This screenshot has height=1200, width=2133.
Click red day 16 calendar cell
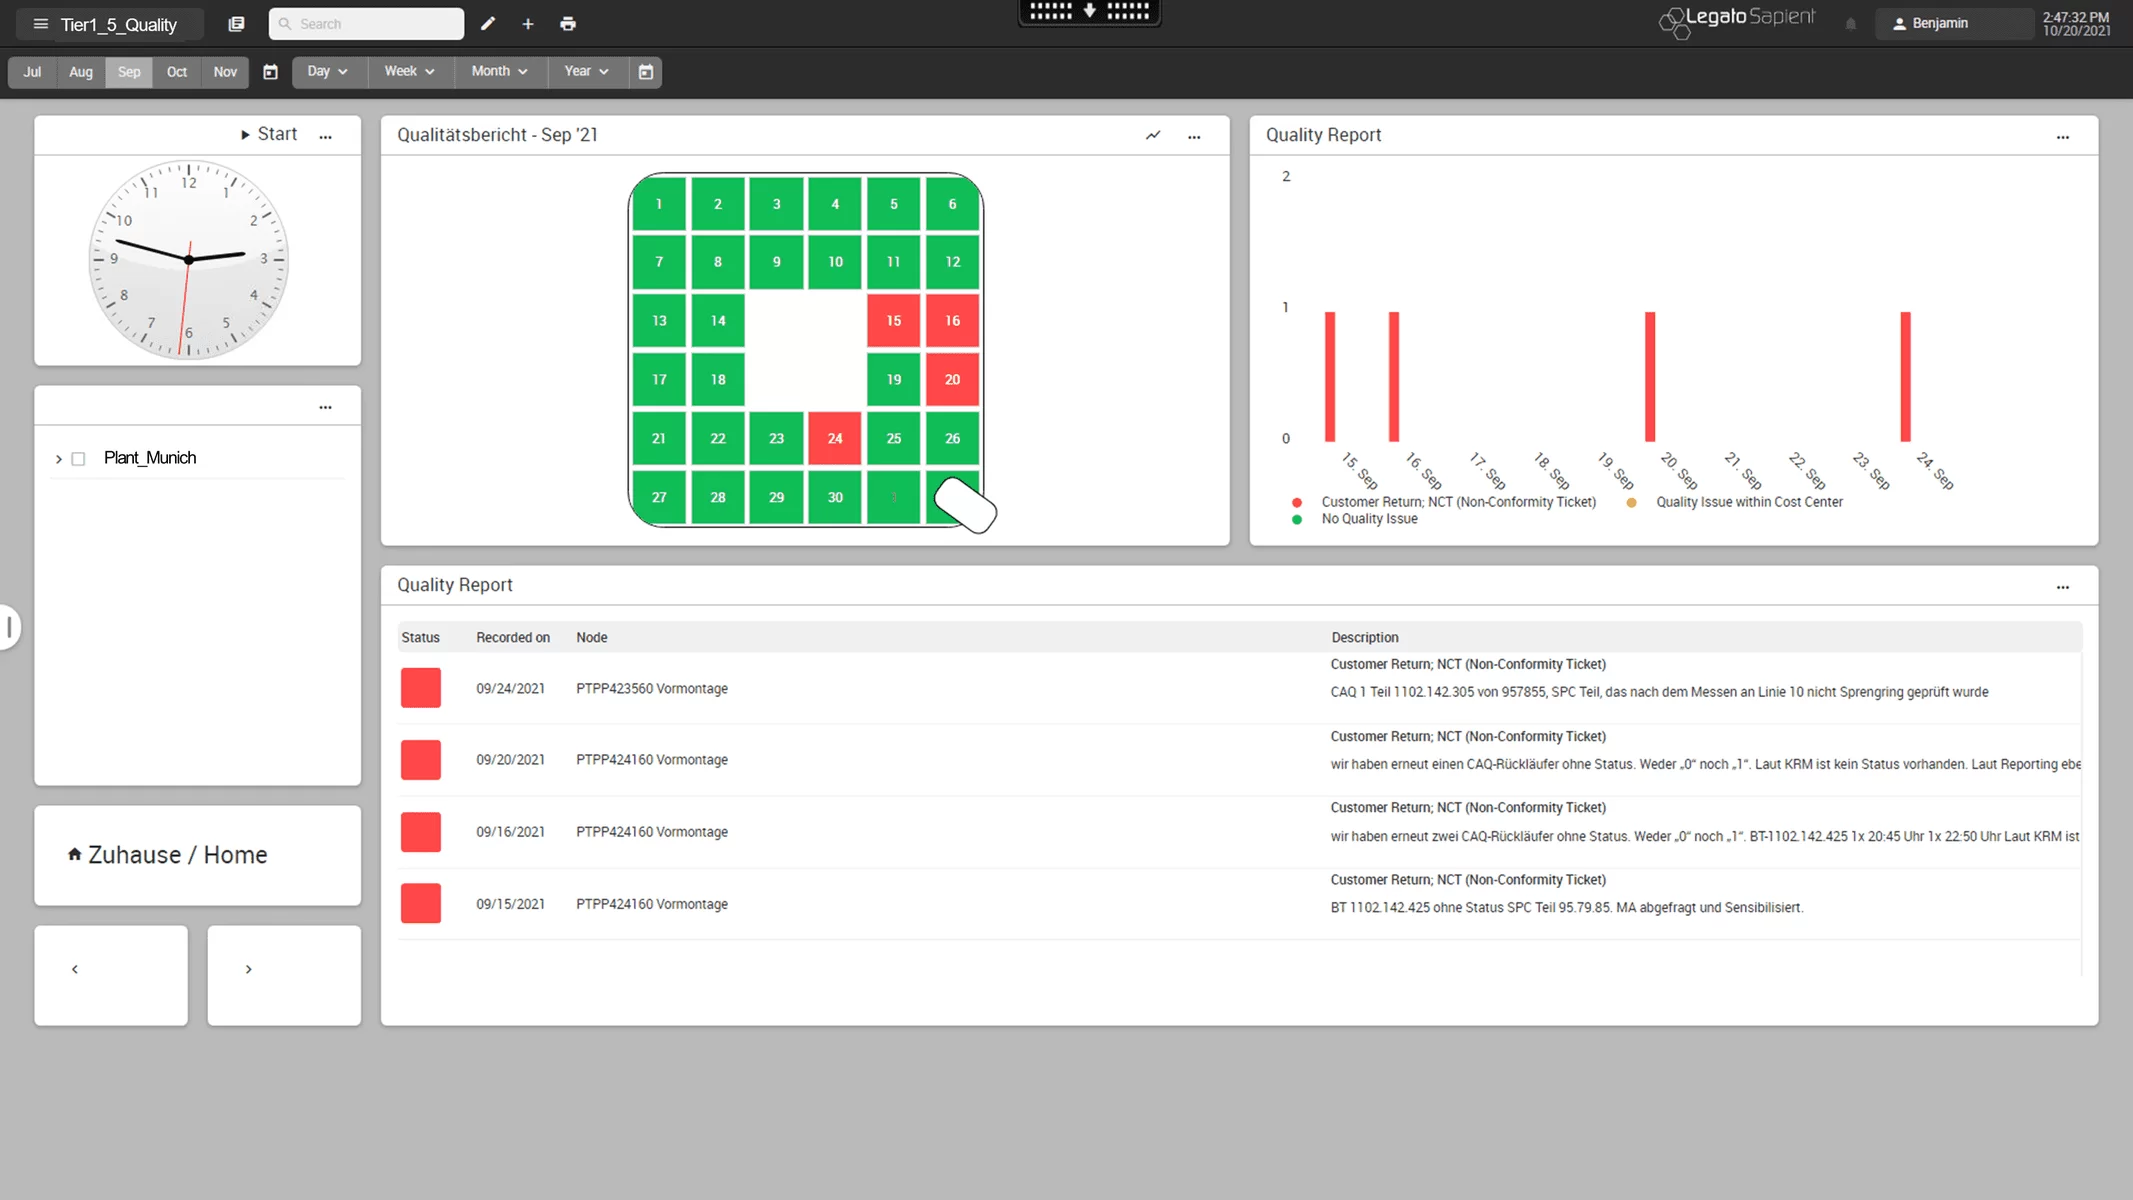(952, 321)
